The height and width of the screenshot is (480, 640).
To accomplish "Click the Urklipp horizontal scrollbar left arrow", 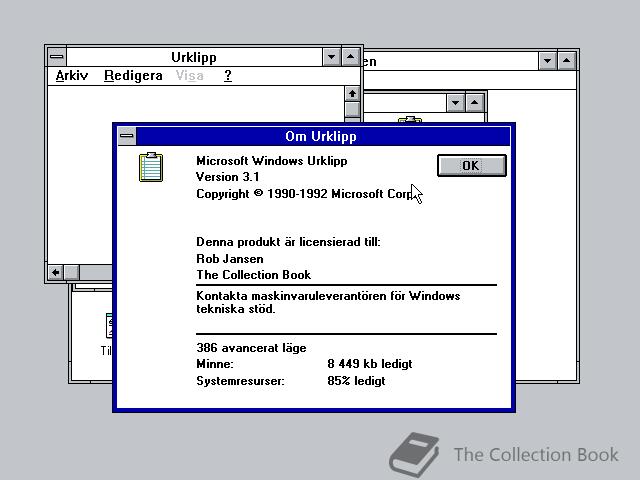I will [x=56, y=272].
